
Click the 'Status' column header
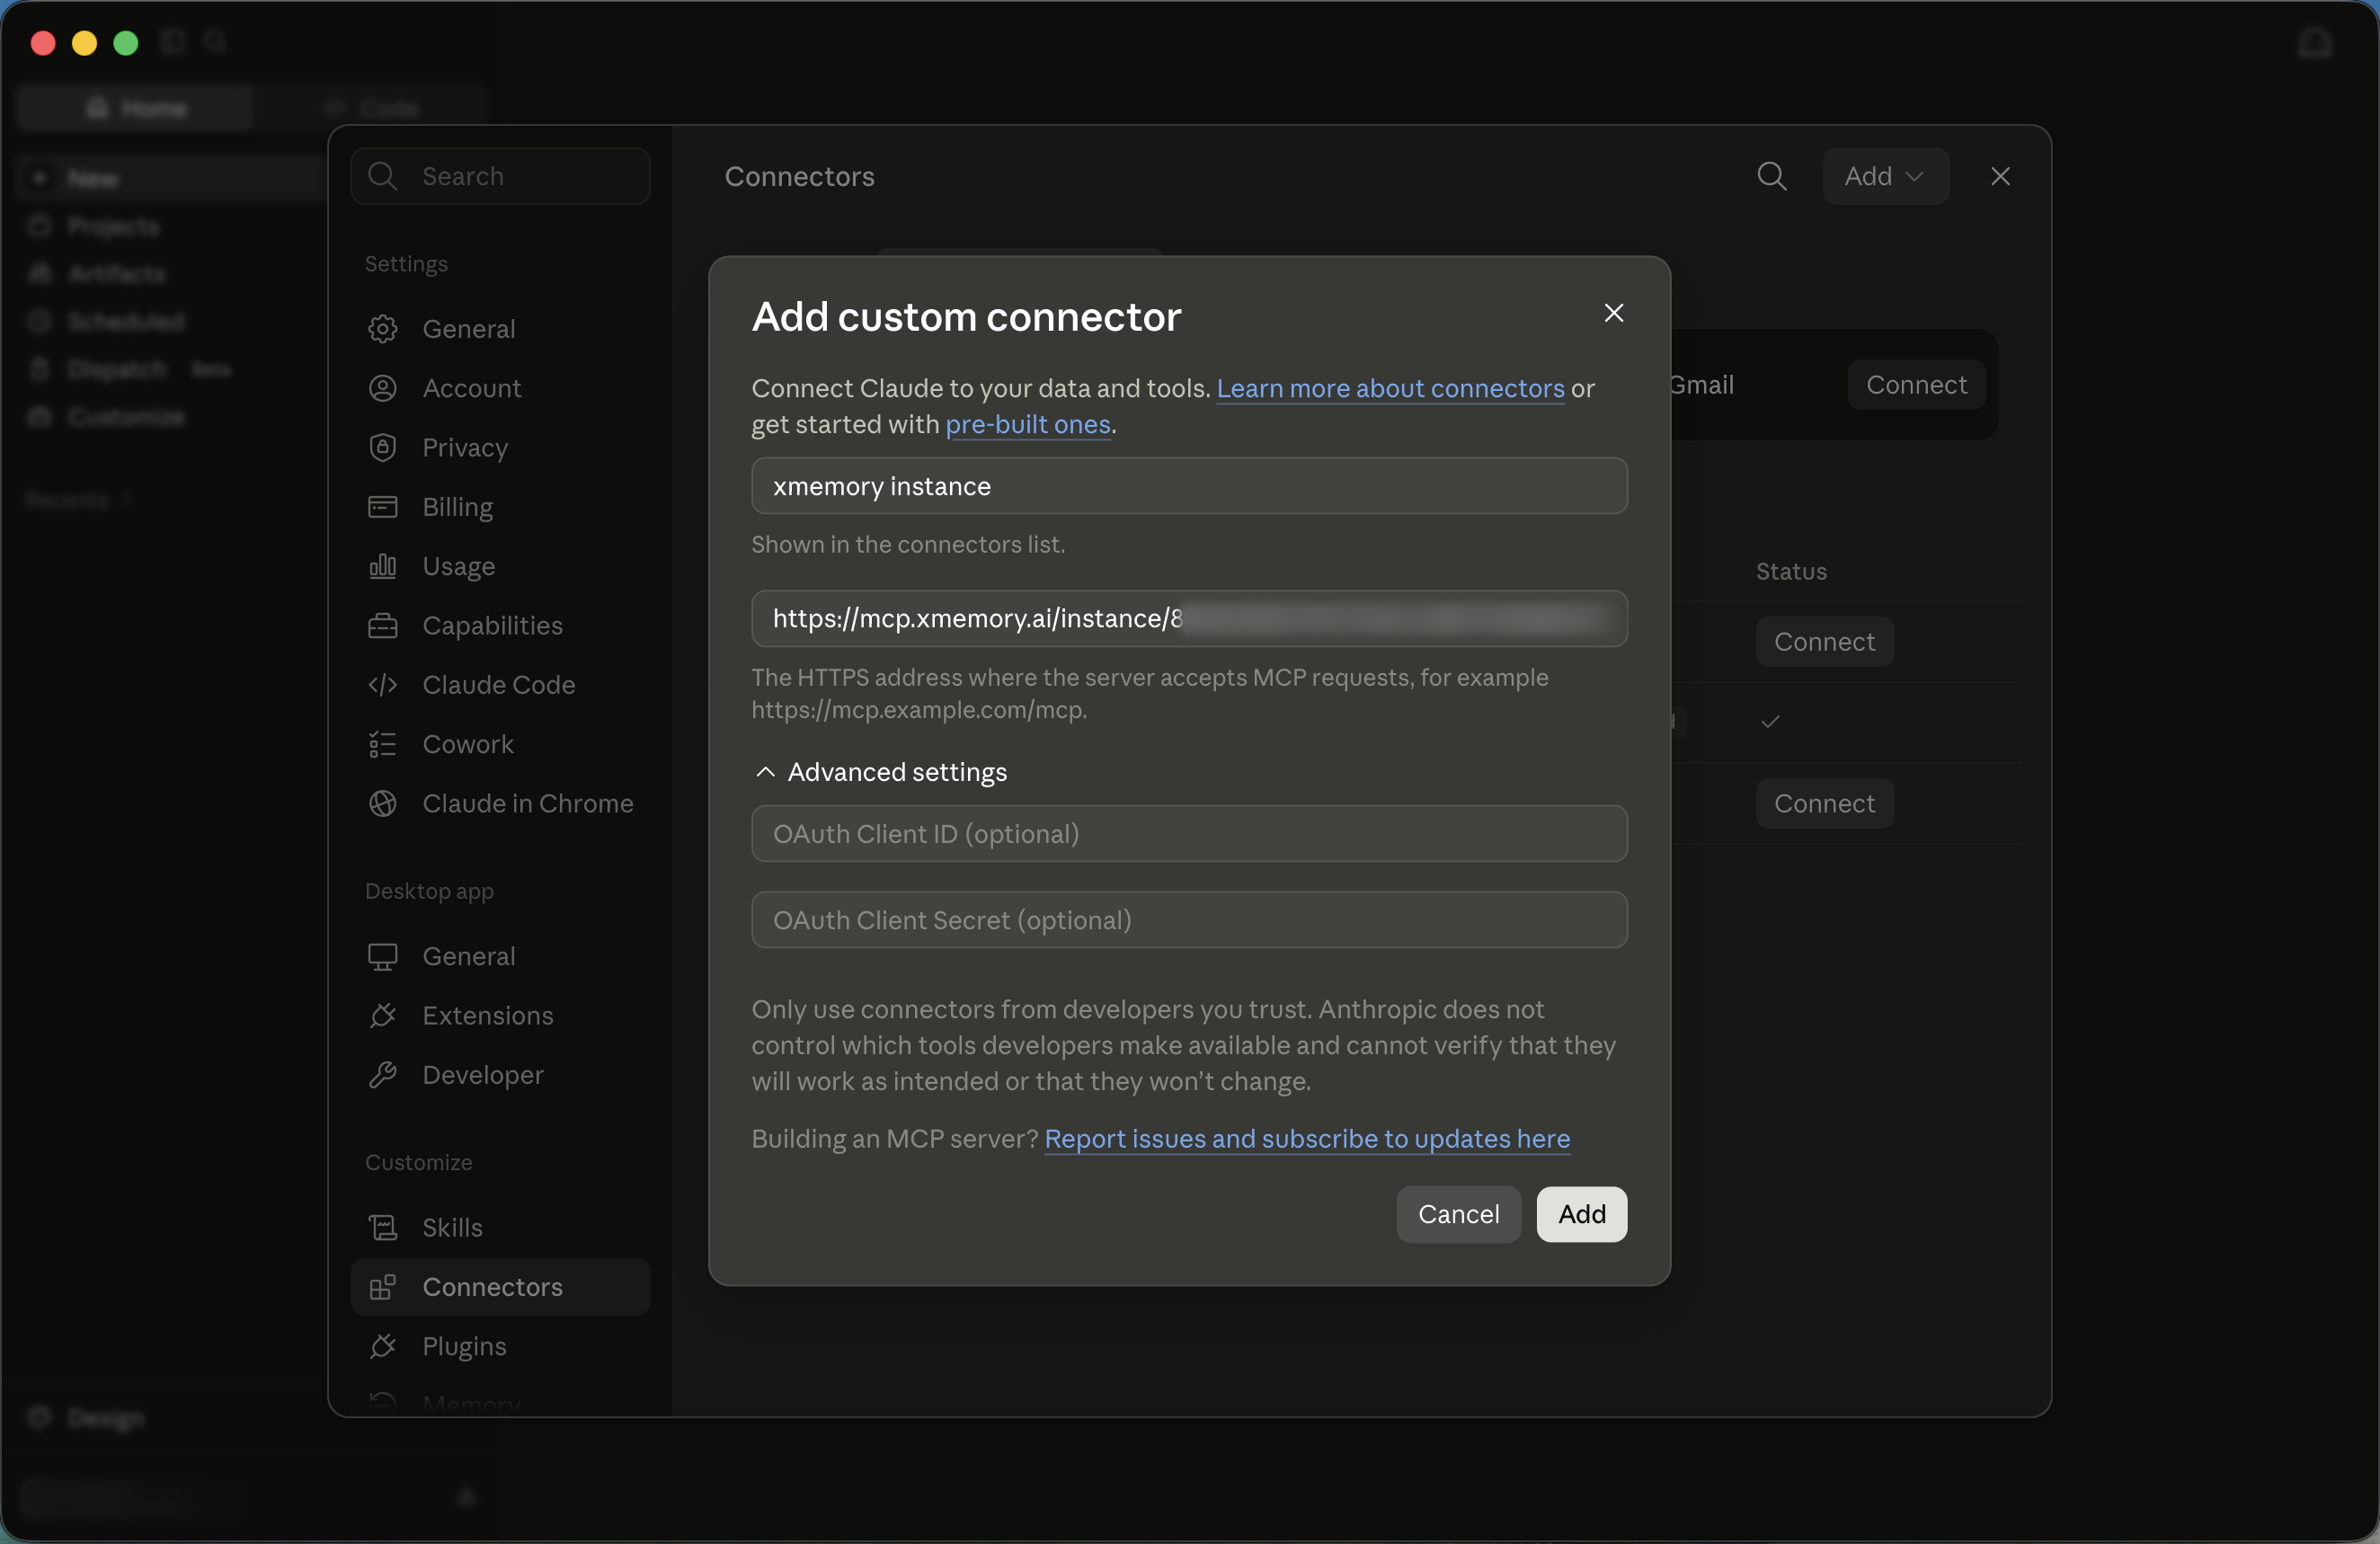tap(1791, 571)
